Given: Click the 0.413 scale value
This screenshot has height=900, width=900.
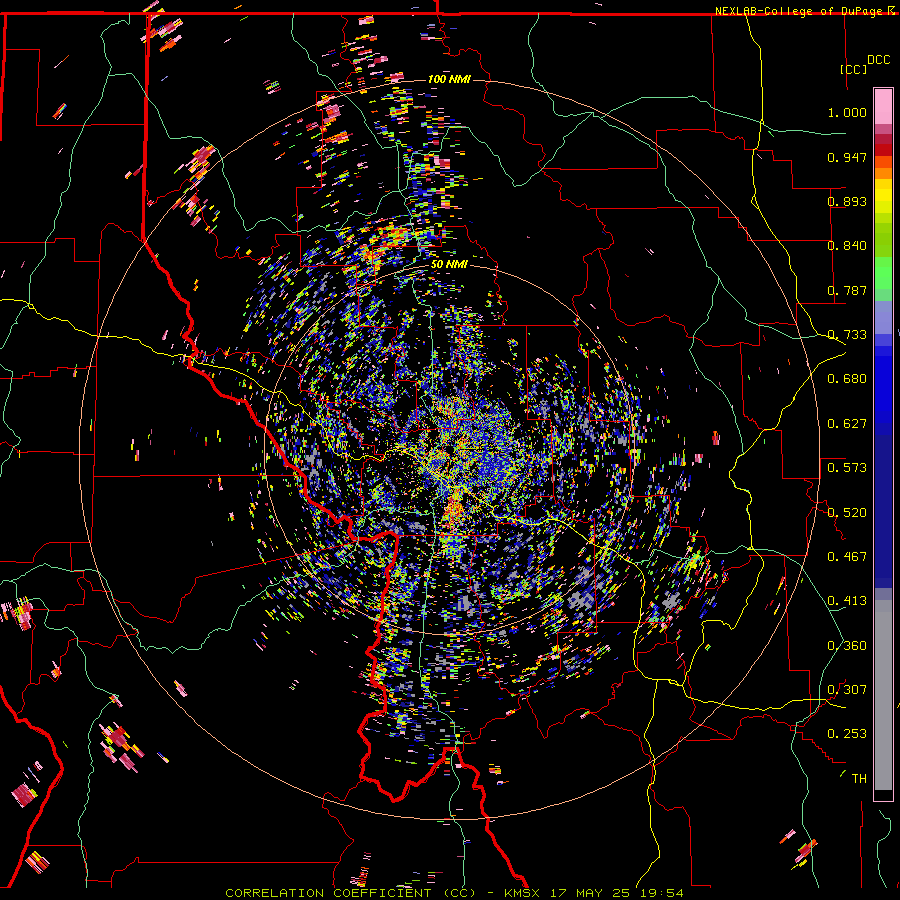Looking at the screenshot, I should pyautogui.click(x=847, y=601).
